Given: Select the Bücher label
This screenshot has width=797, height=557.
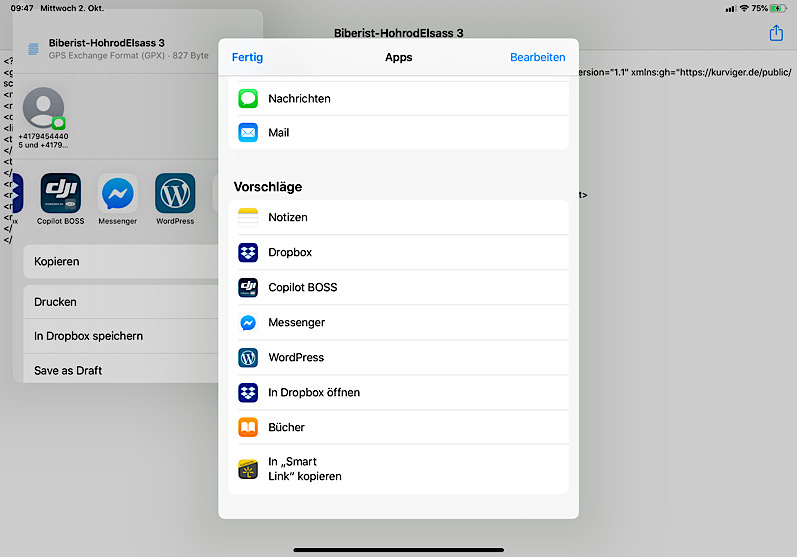Looking at the screenshot, I should point(286,427).
